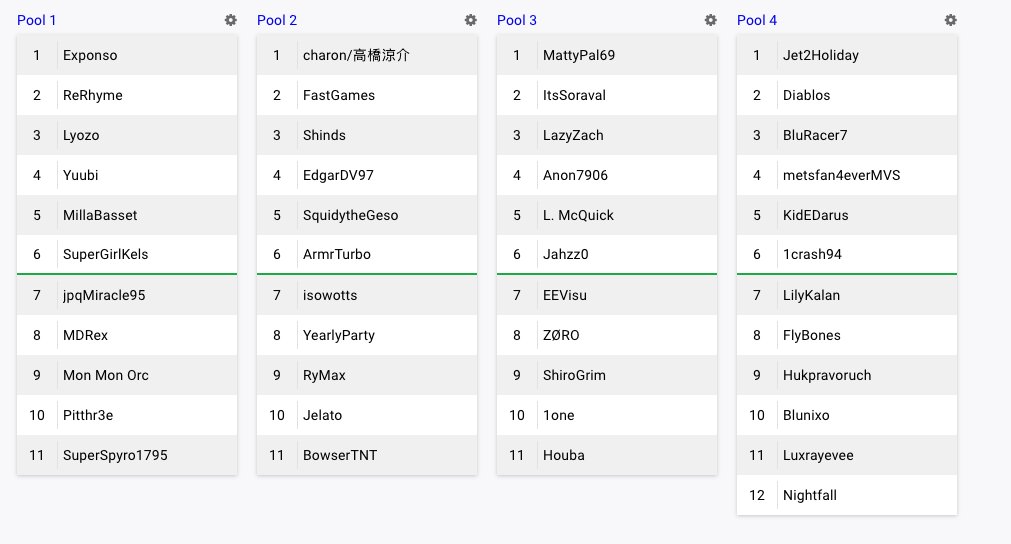Click L. McQuick row
This screenshot has height=544, width=1011.
coord(607,215)
